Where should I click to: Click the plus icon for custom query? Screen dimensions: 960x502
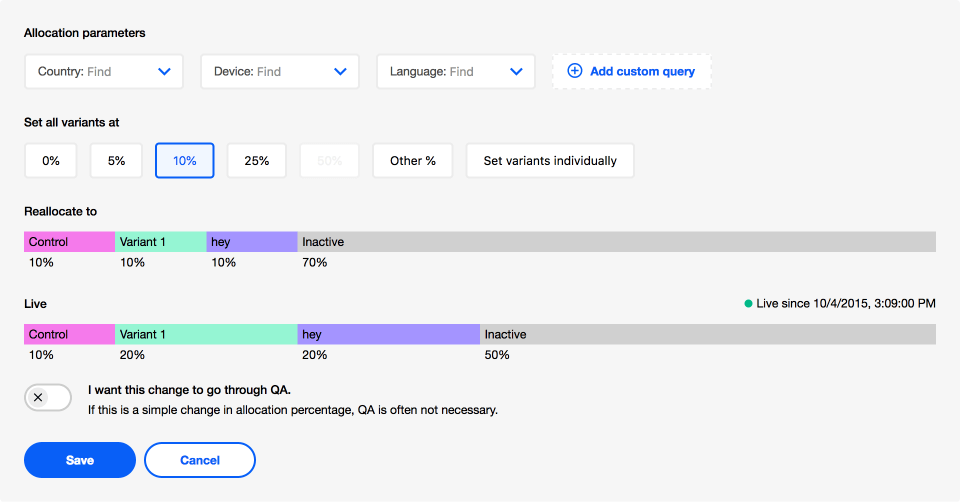point(574,71)
